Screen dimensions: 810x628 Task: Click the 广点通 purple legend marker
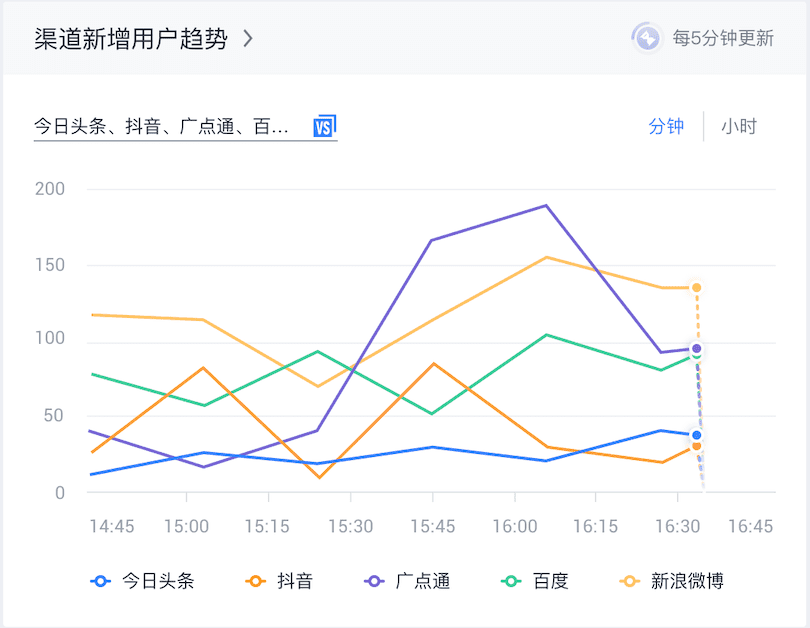[x=375, y=581]
